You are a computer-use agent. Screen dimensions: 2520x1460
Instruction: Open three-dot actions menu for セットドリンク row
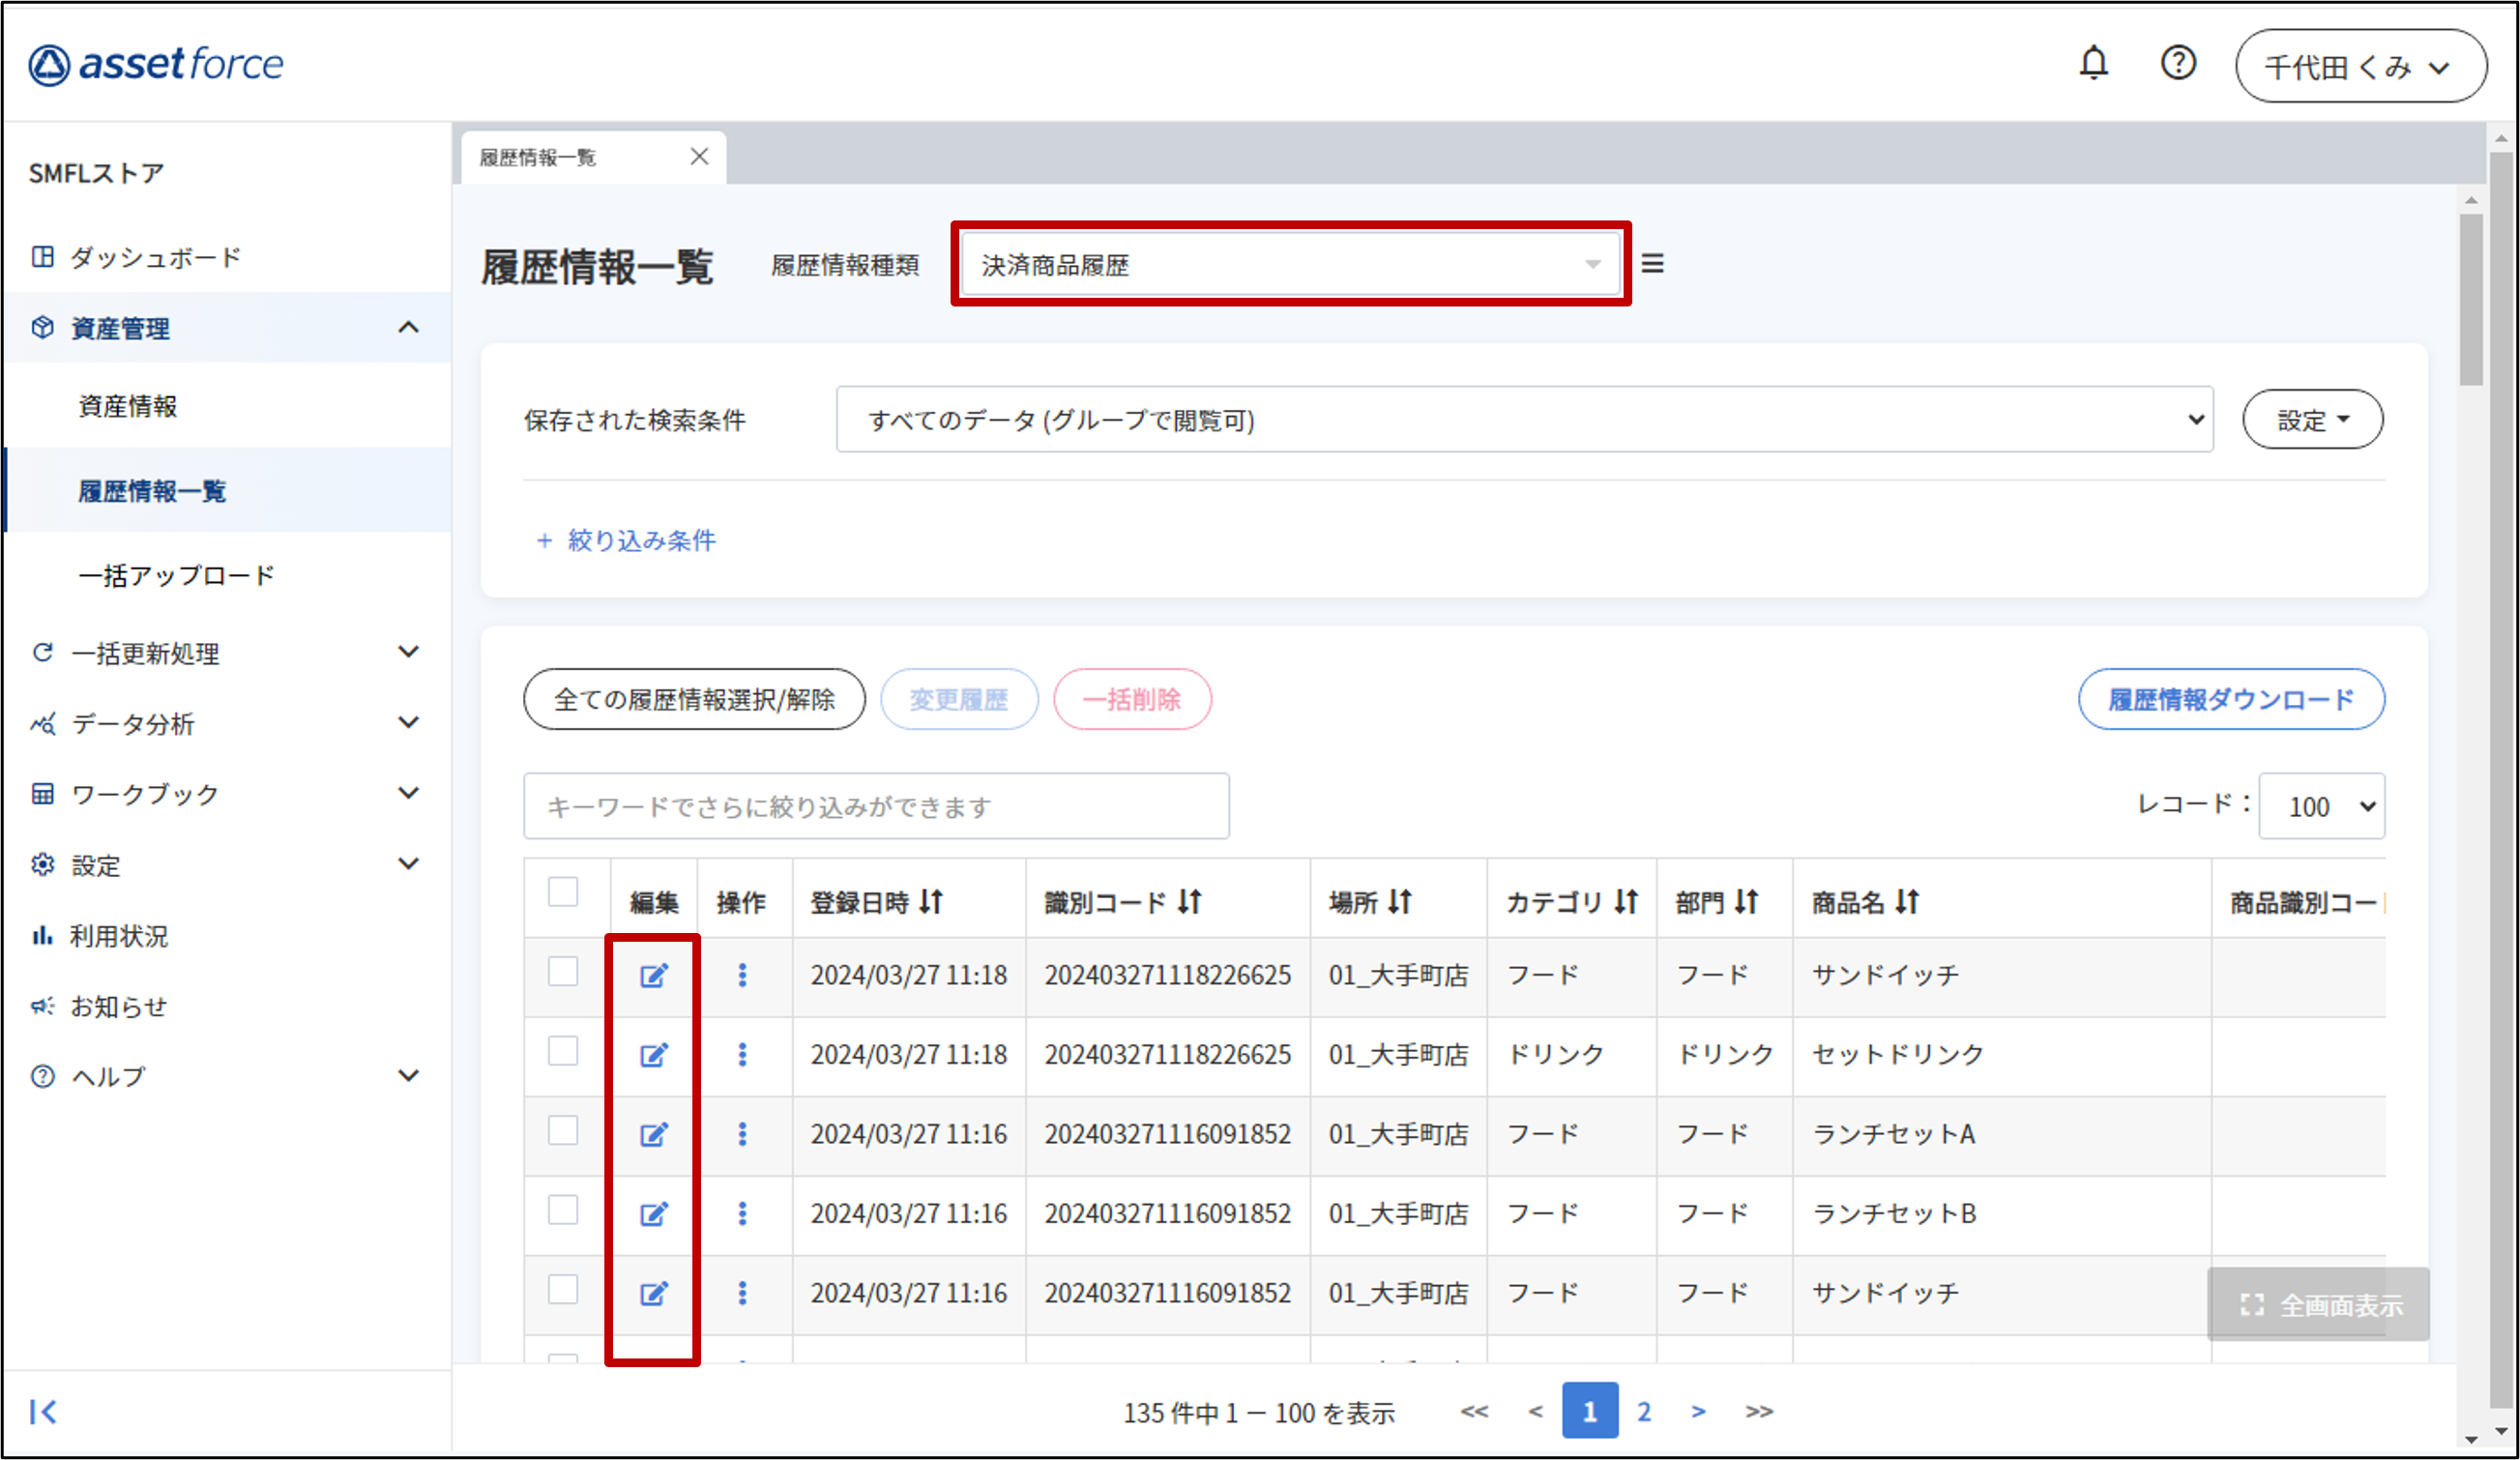[742, 1054]
